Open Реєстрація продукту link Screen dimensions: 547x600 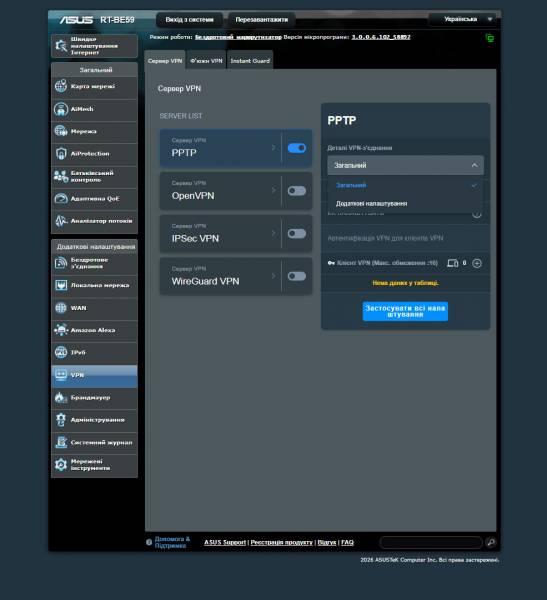281,542
